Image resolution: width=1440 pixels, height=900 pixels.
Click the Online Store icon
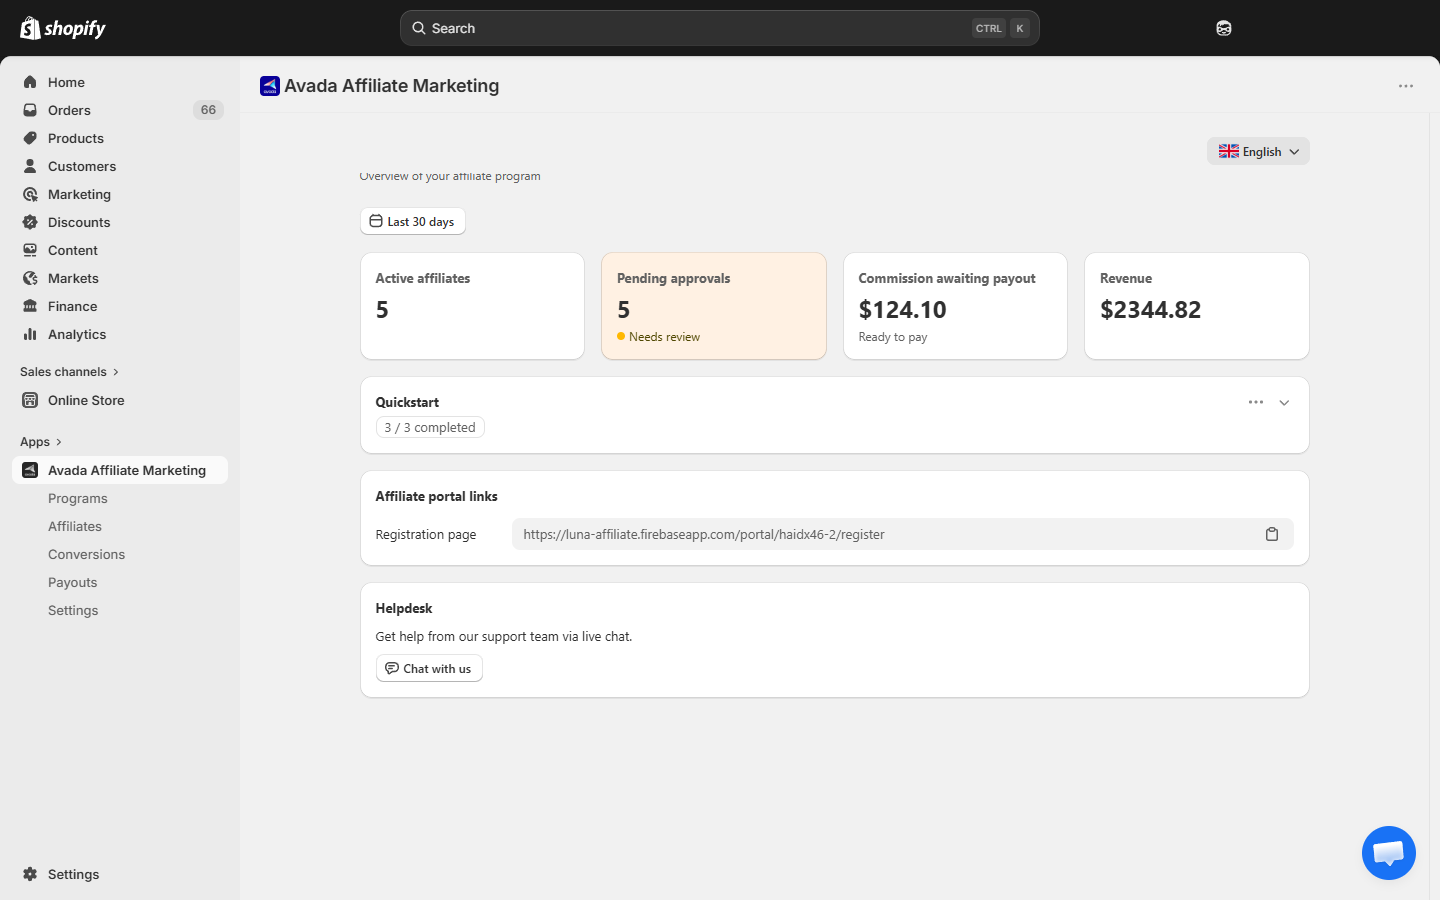tap(30, 400)
